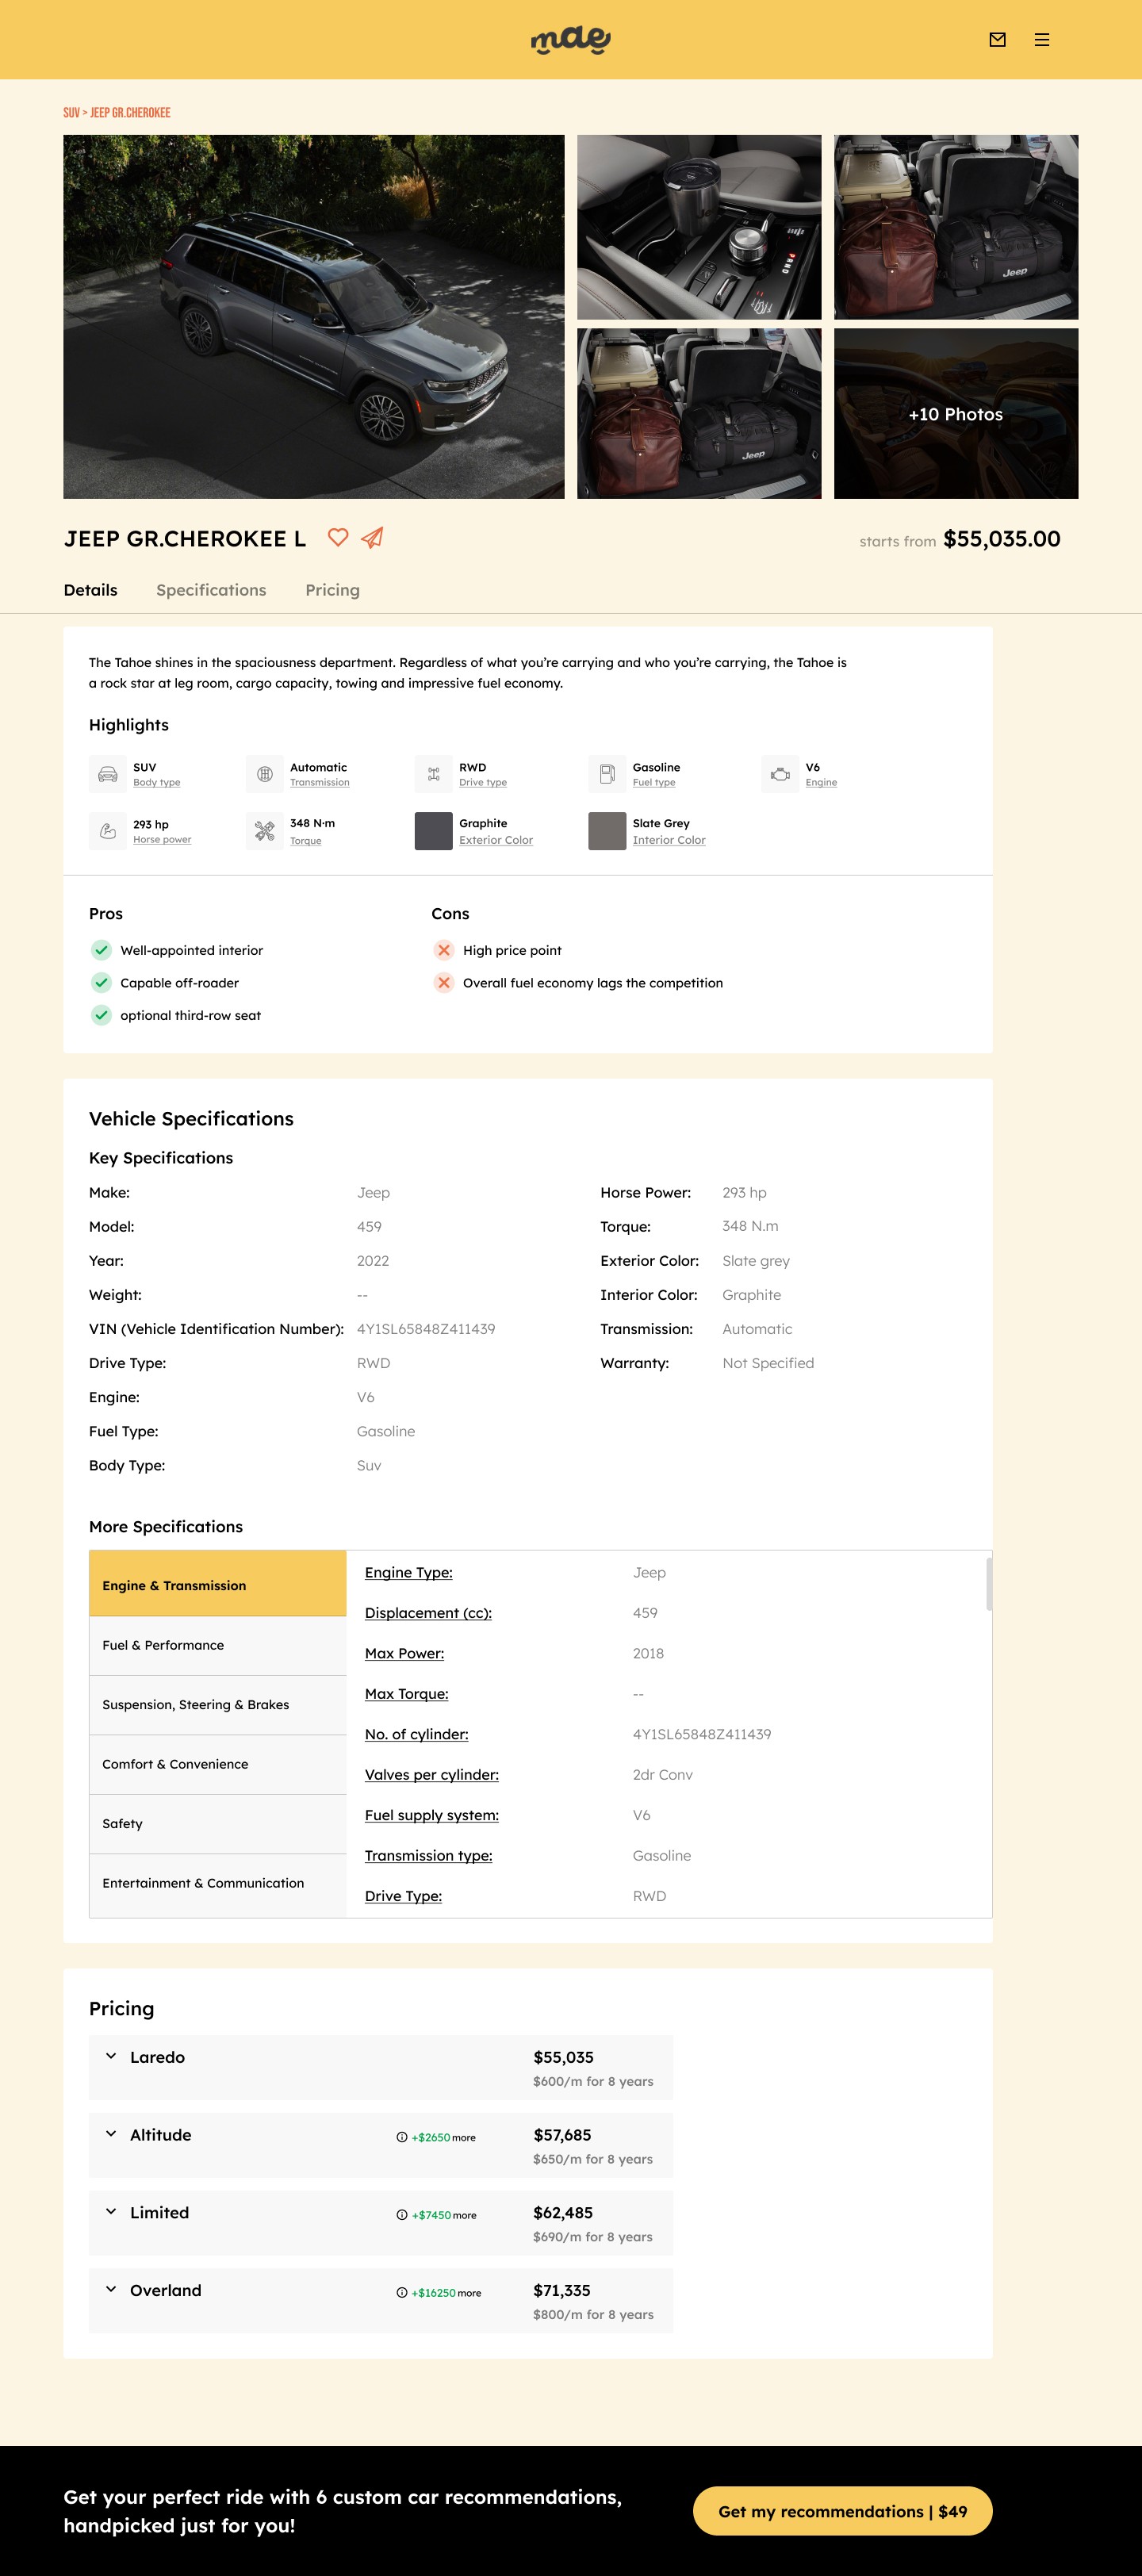The height and width of the screenshot is (2576, 1142).
Task: Switch to the Details tab
Action: [91, 590]
